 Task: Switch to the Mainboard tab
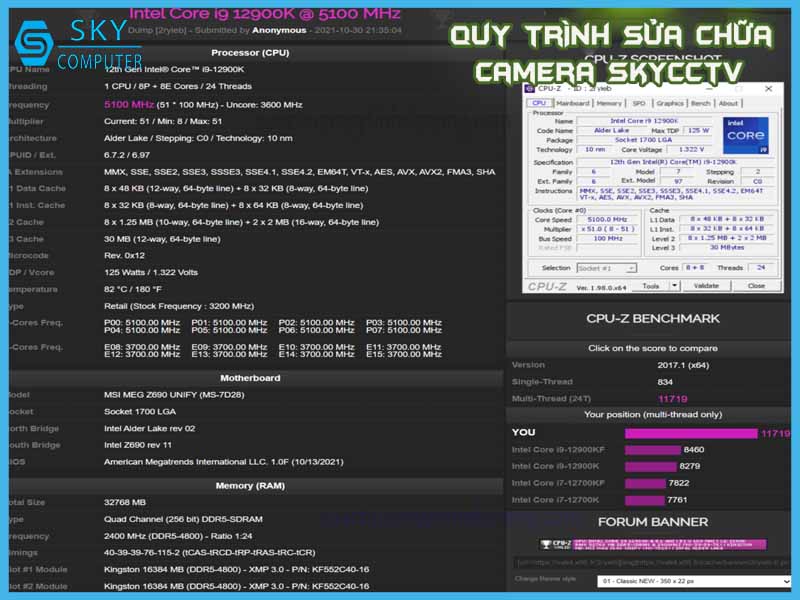[x=572, y=102]
